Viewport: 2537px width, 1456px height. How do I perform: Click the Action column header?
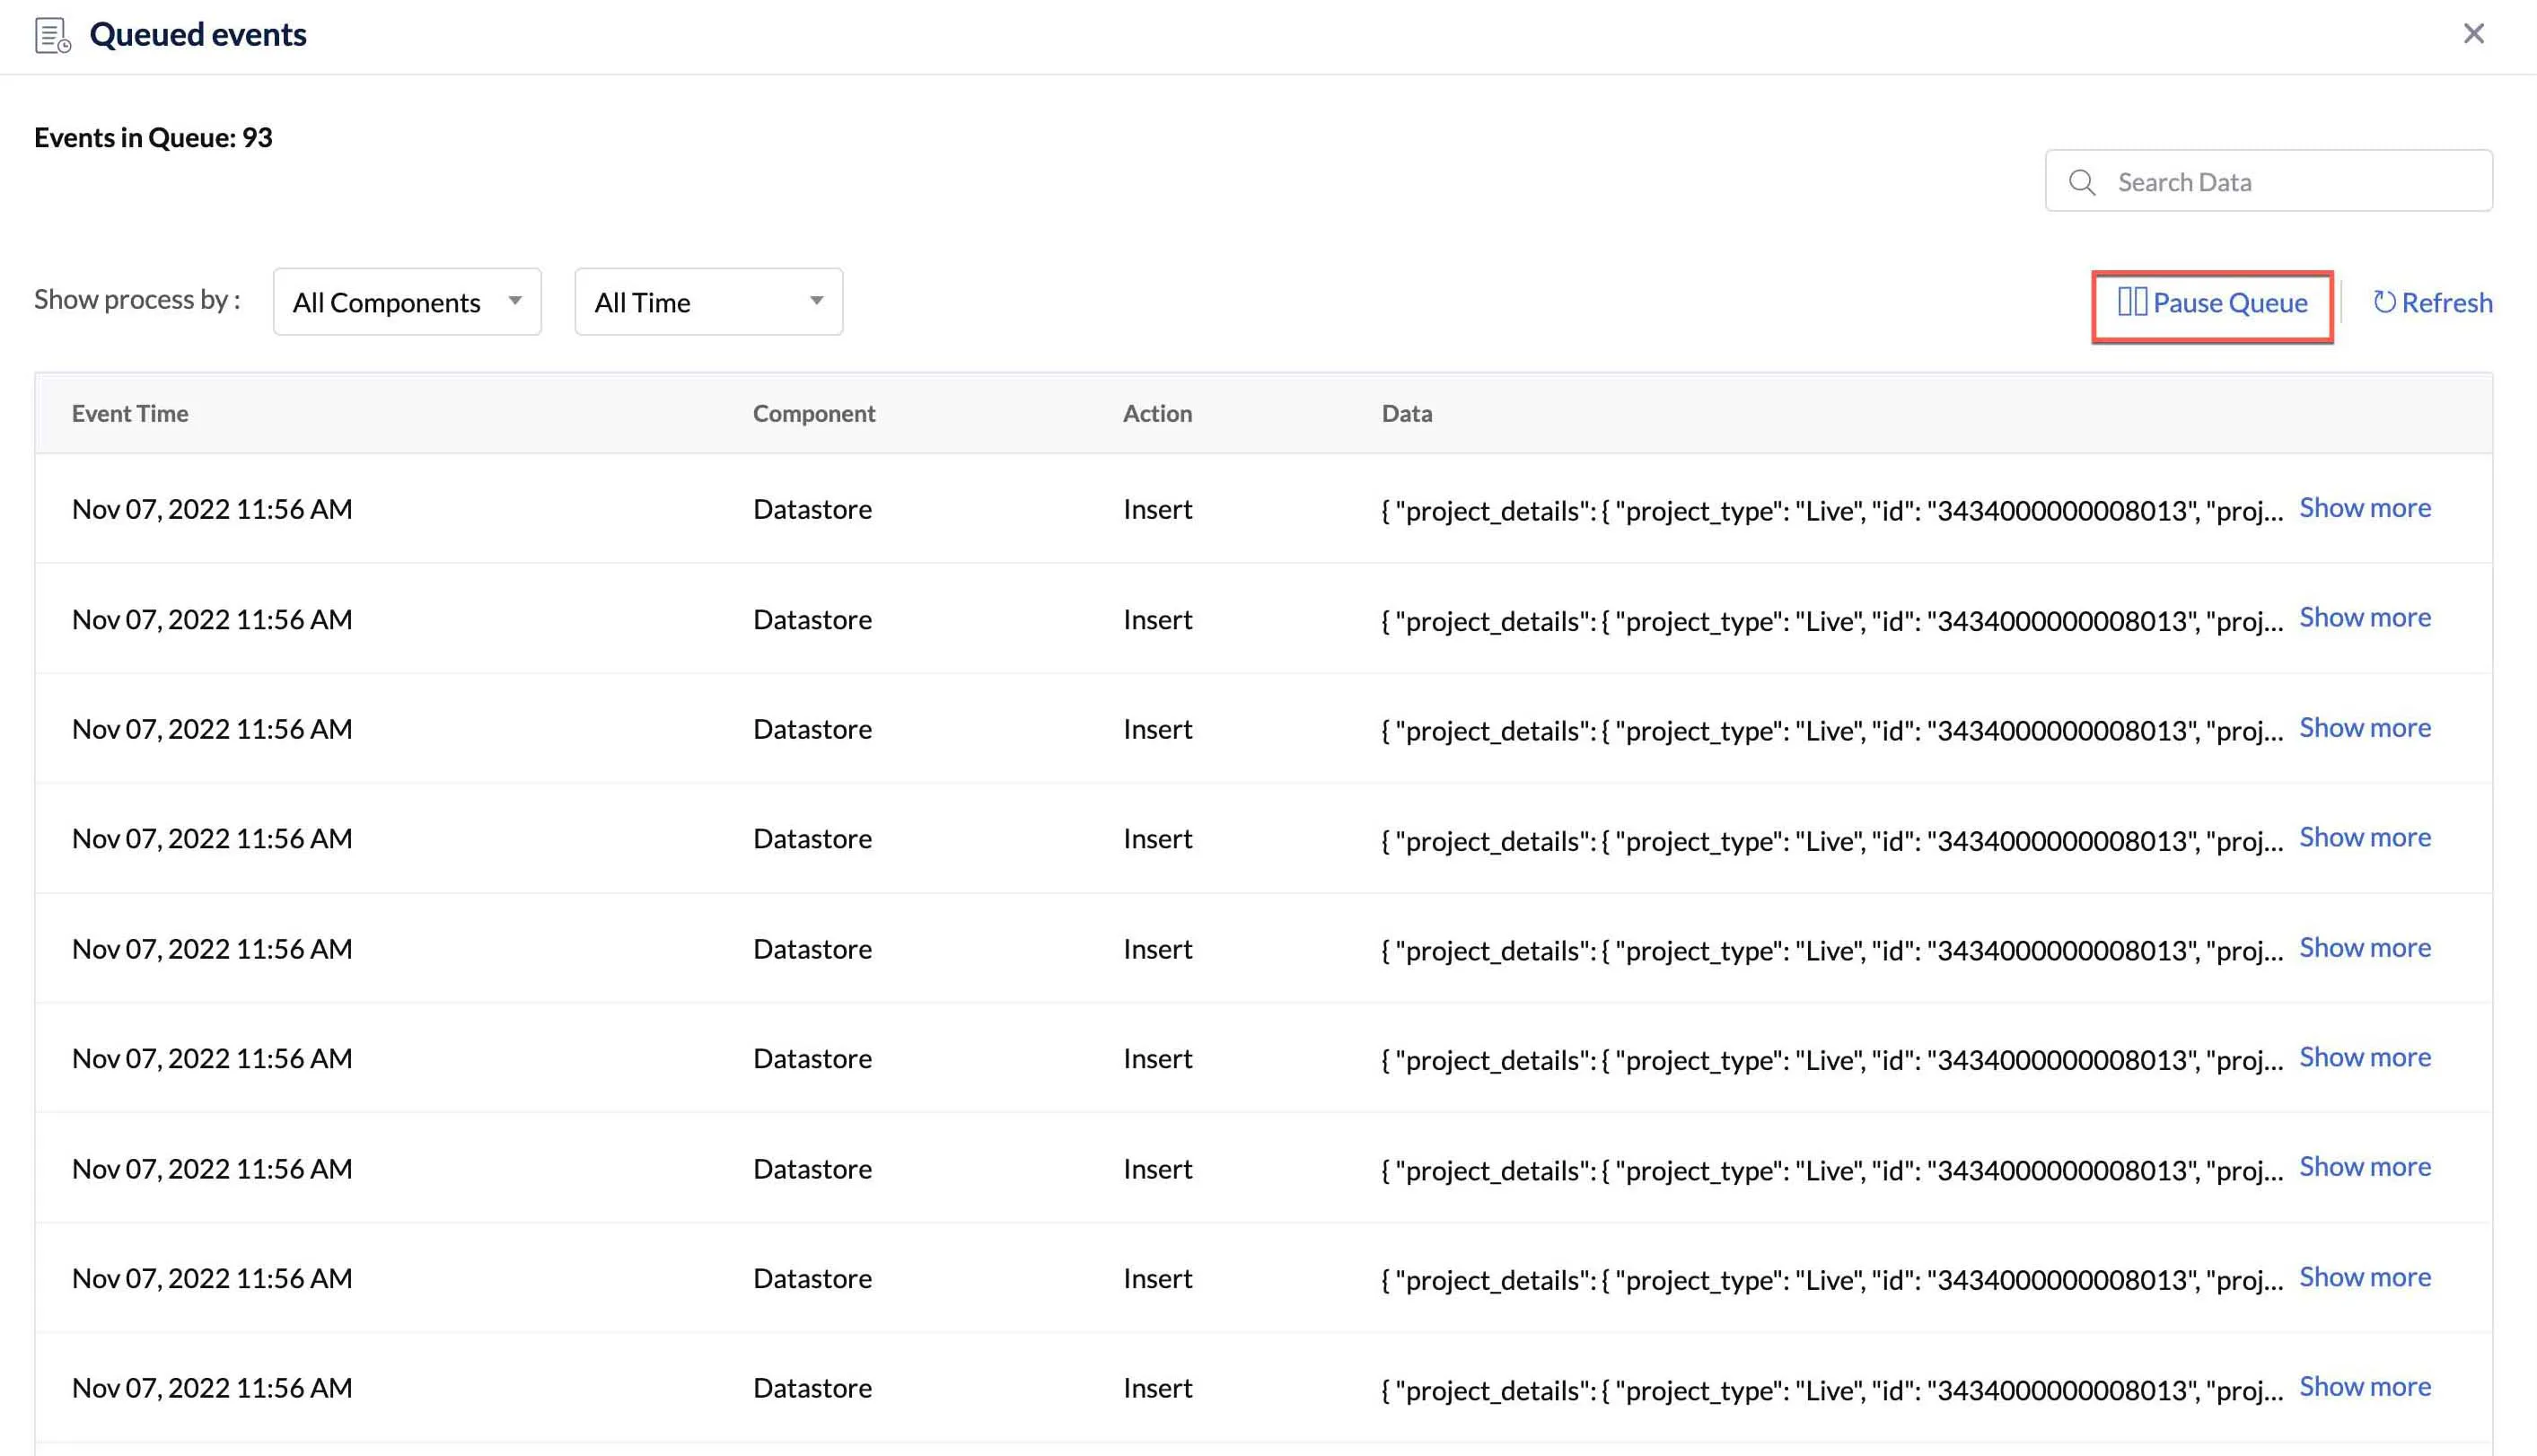click(1157, 413)
